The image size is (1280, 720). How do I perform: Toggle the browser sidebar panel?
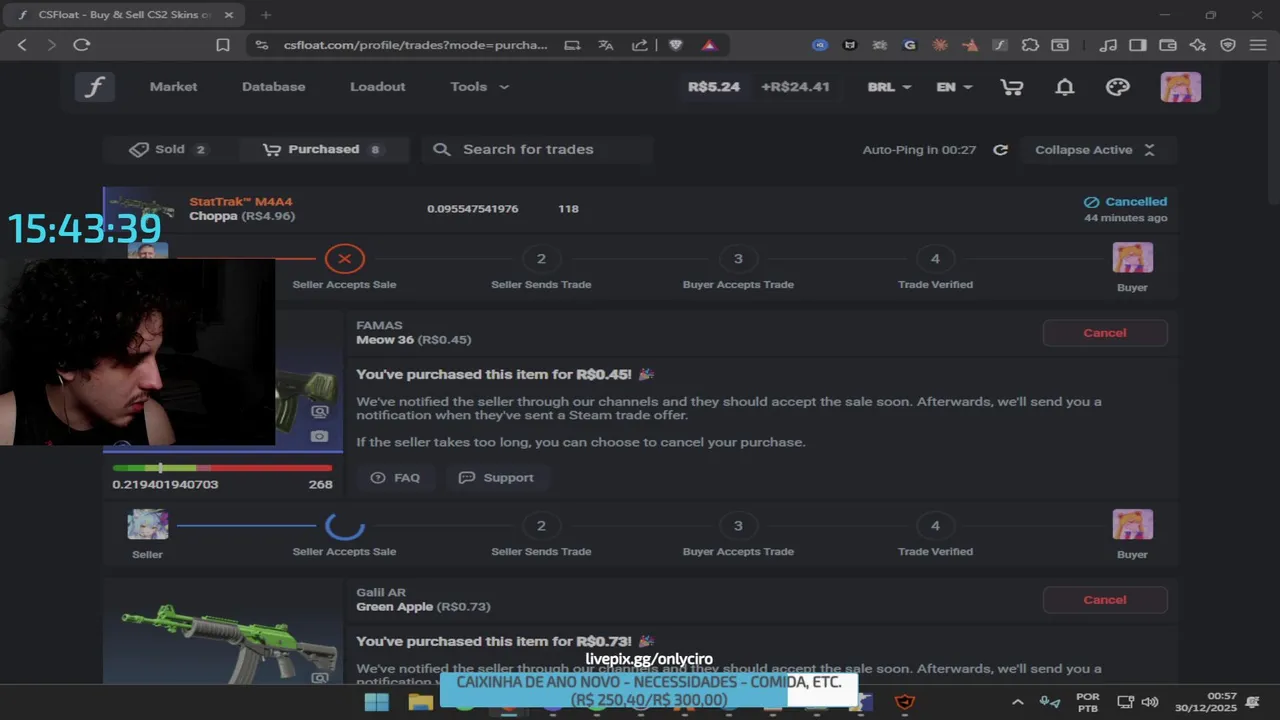pos(1137,45)
